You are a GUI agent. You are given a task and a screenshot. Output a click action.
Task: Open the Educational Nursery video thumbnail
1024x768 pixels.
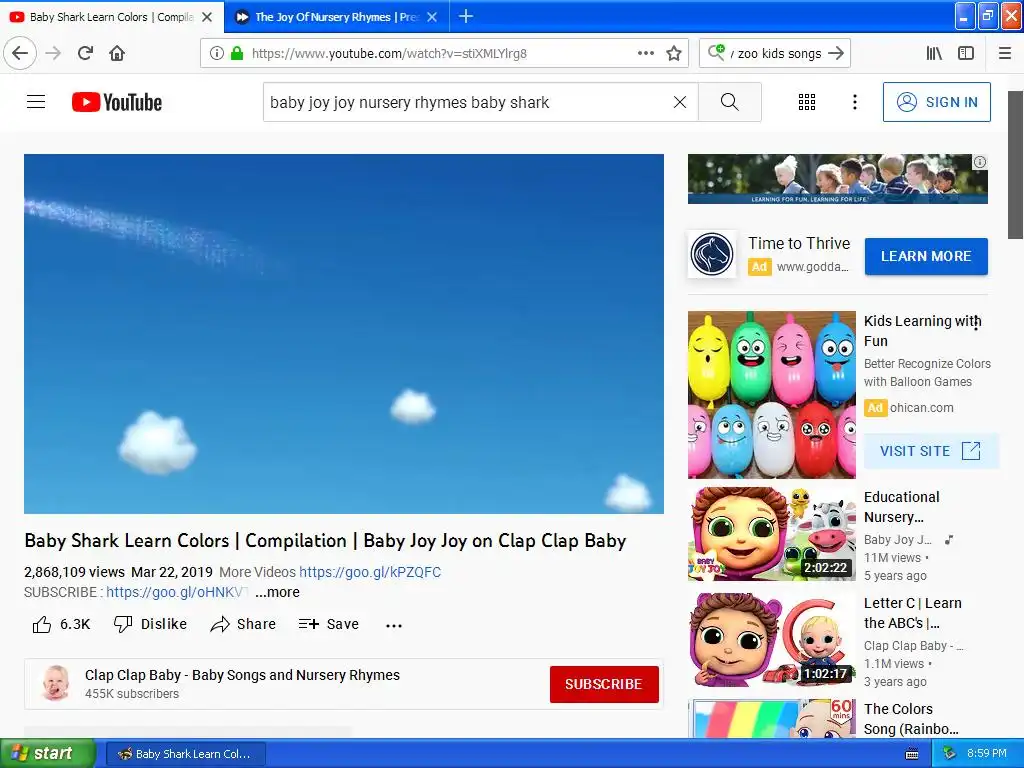point(771,534)
